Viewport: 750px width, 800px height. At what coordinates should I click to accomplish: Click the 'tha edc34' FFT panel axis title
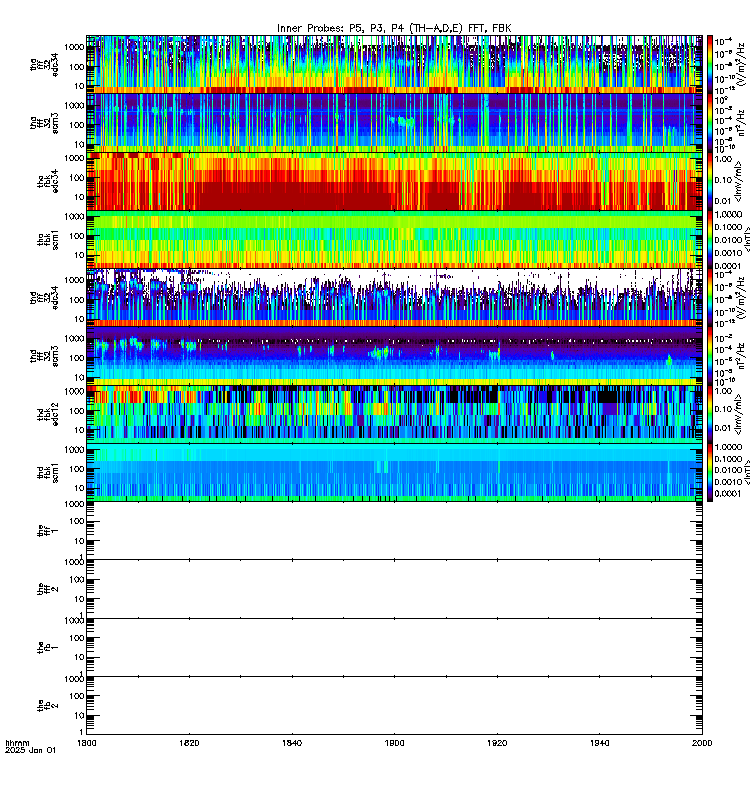pyautogui.click(x=44, y=65)
